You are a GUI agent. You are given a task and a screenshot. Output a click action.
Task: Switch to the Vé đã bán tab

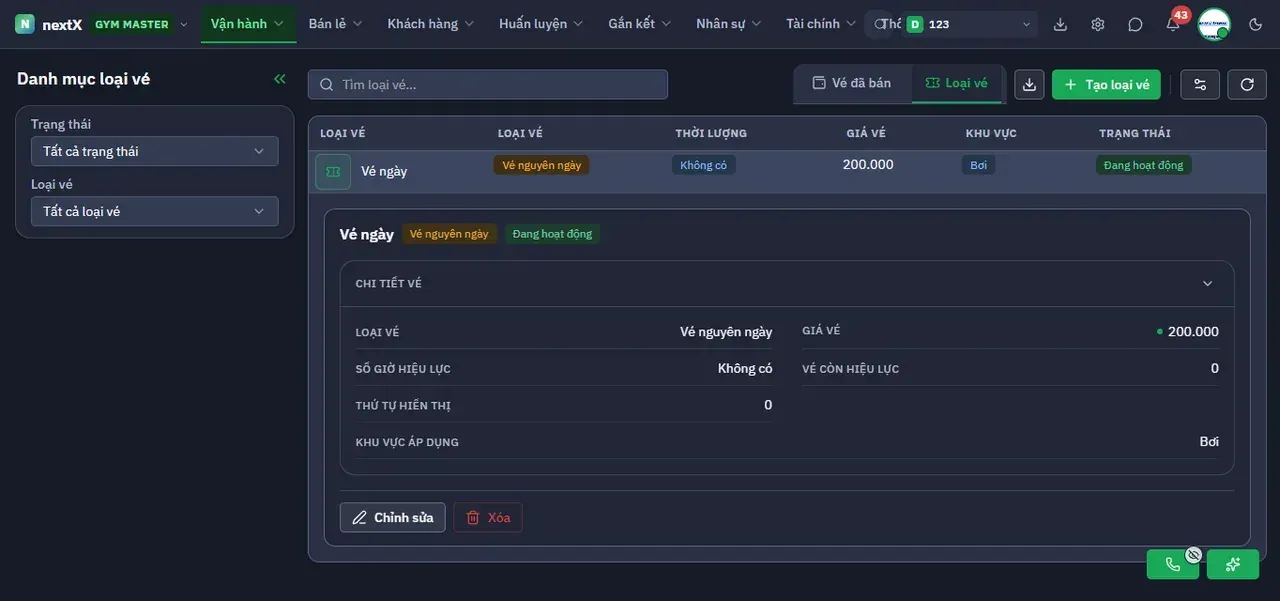(x=852, y=83)
